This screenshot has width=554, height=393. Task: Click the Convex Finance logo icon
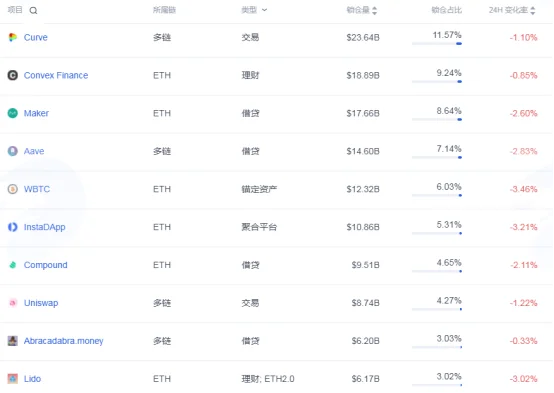13,75
